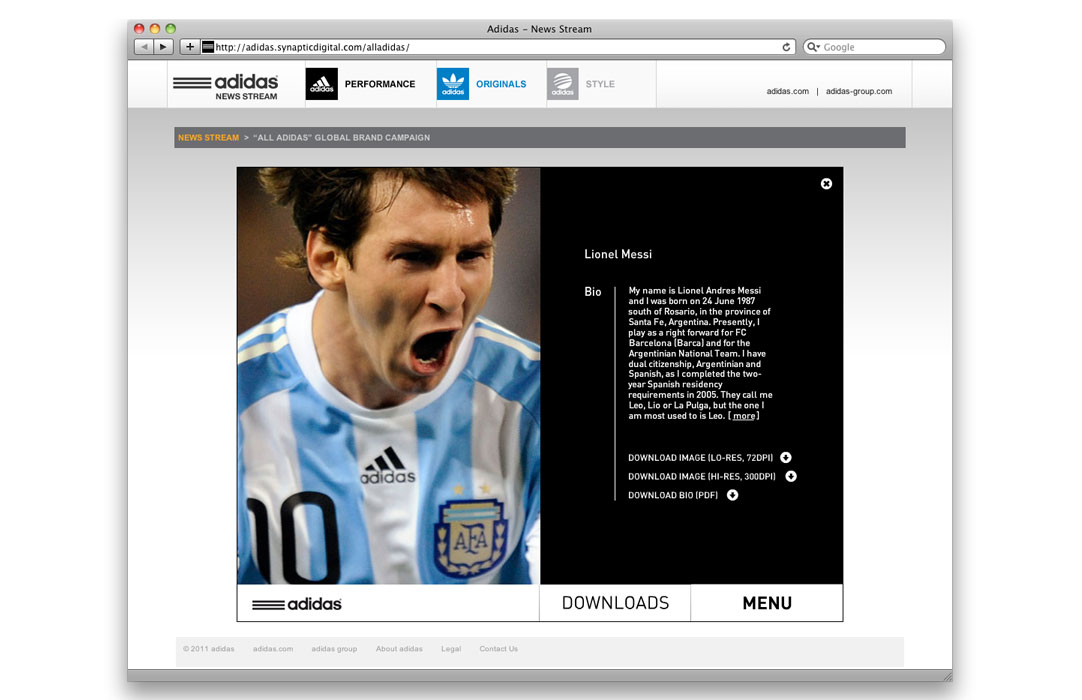The image size is (1082, 700).
Task: Close the Lionel Messi profile panel
Action: (826, 184)
